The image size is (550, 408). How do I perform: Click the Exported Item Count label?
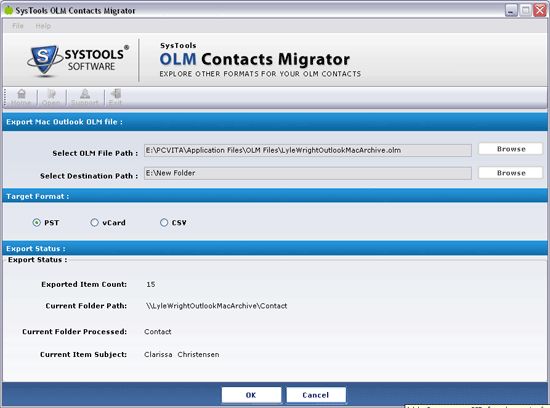coord(84,284)
